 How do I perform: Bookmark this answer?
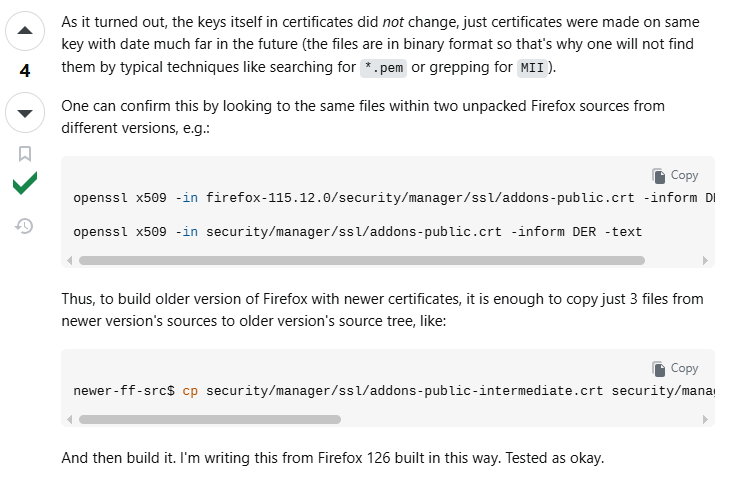pyautogui.click(x=25, y=154)
